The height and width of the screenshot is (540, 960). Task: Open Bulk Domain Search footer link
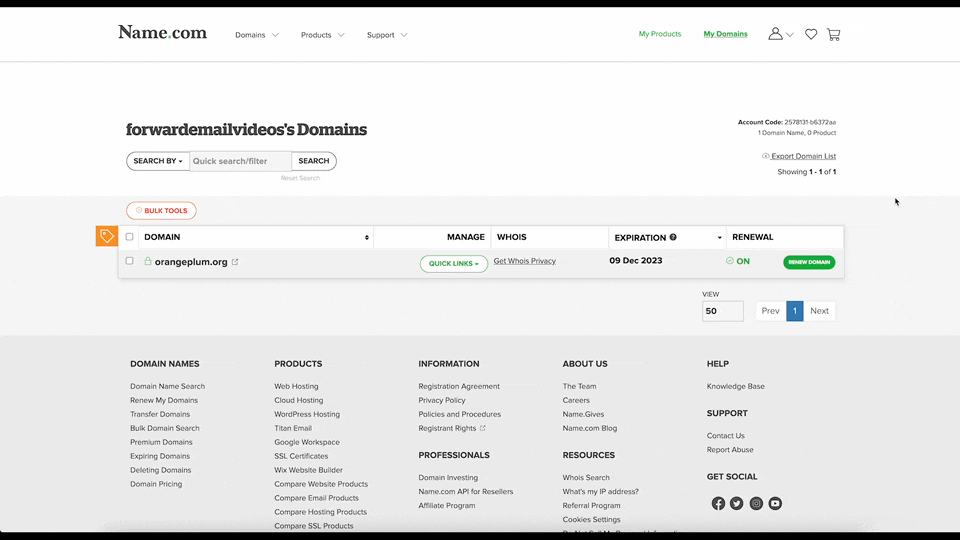click(165, 429)
